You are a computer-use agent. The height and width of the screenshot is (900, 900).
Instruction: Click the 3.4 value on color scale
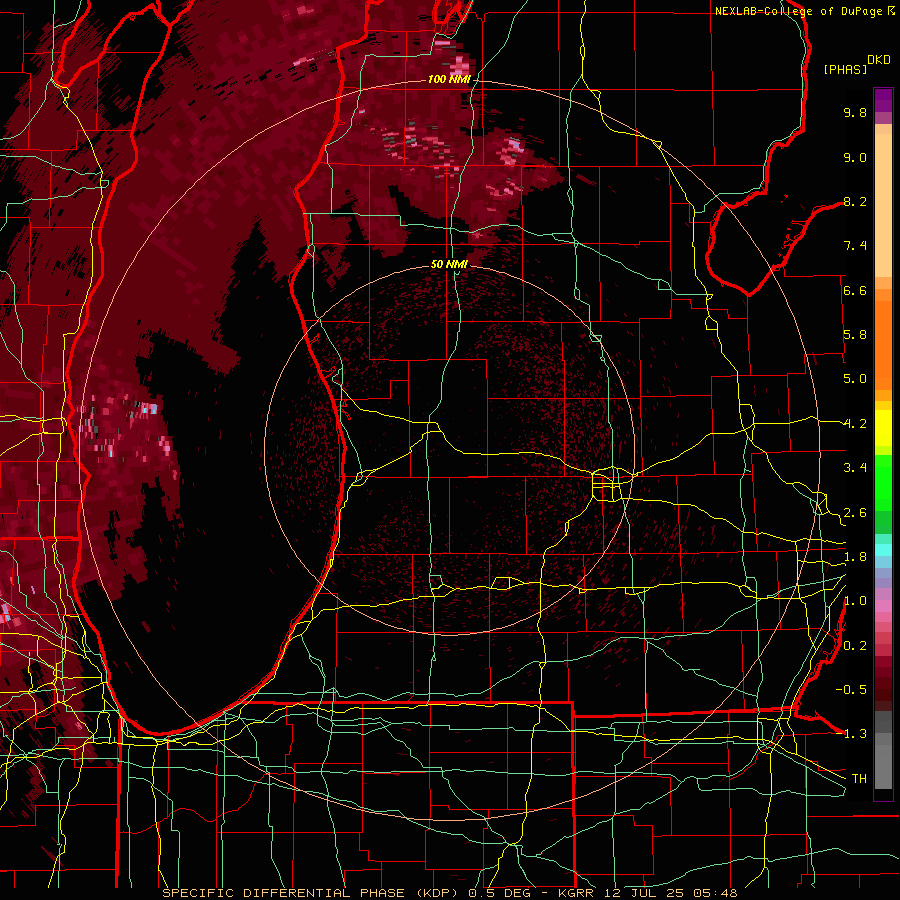coord(855,468)
